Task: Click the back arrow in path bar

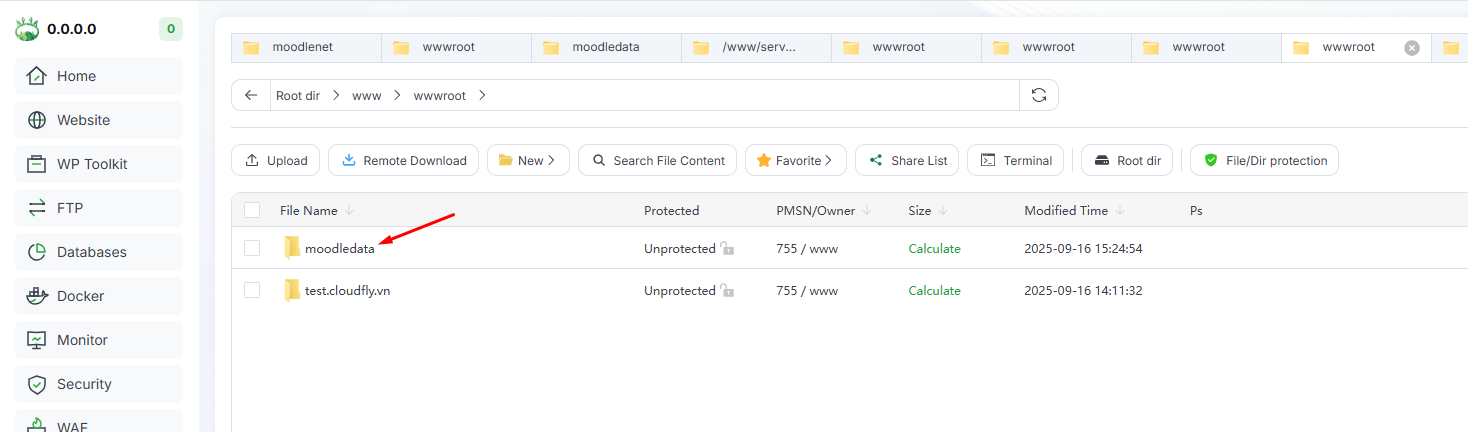Action: click(251, 95)
